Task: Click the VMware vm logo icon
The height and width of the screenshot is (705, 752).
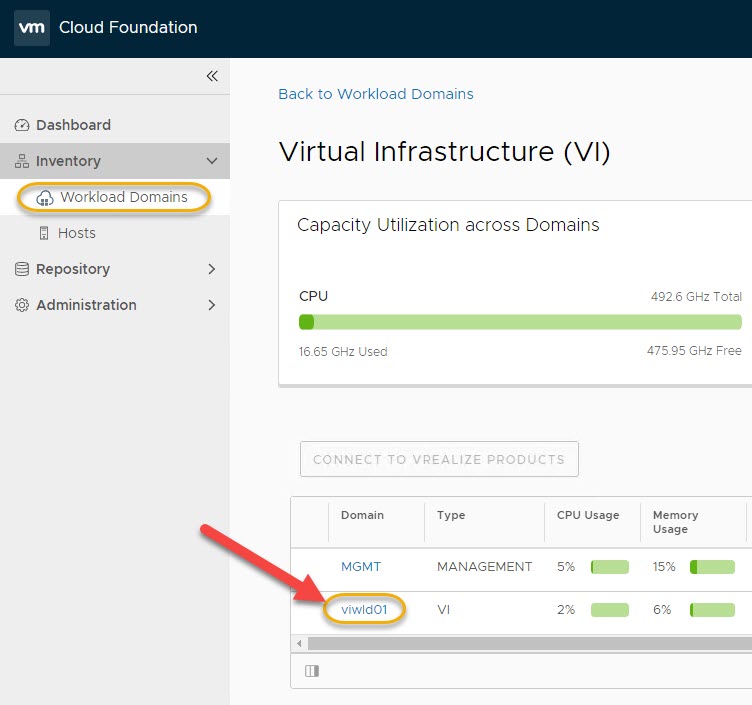Action: [x=32, y=27]
